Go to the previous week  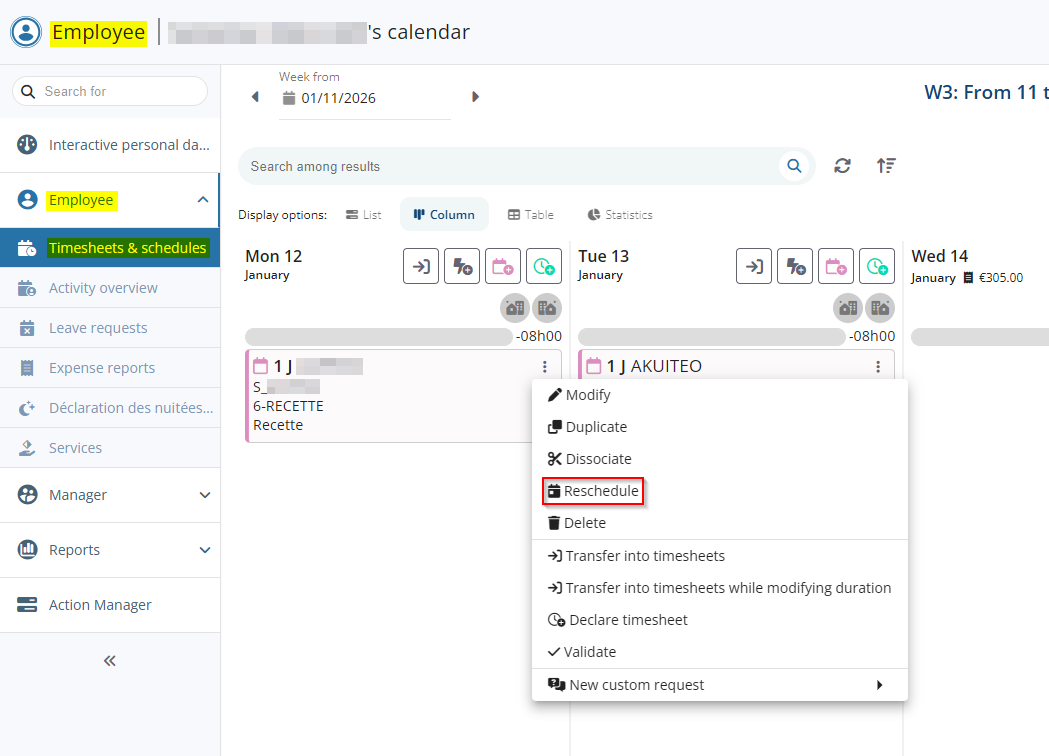click(255, 97)
